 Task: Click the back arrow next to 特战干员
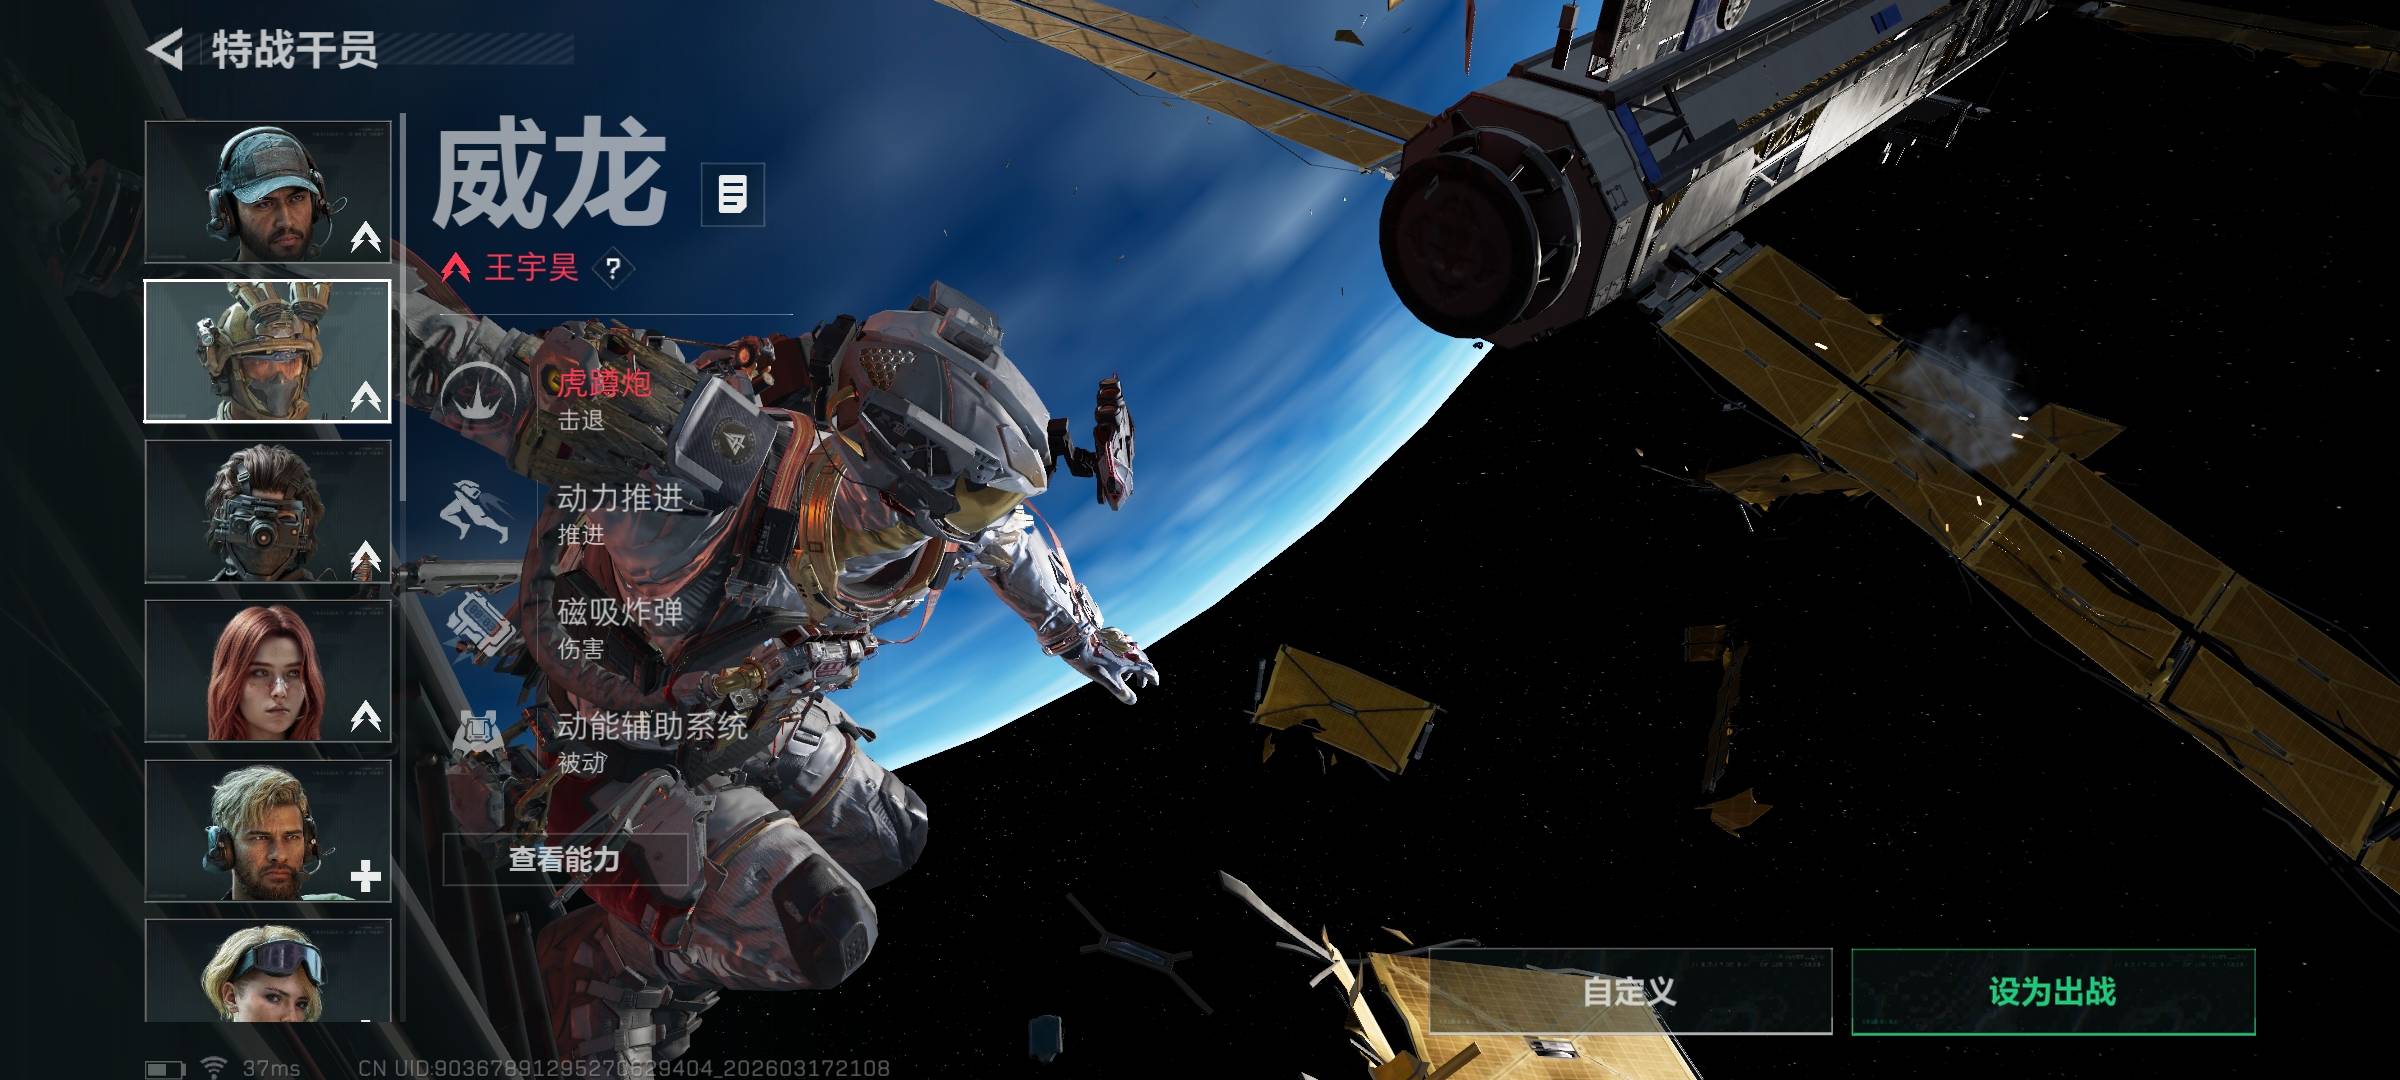(166, 49)
